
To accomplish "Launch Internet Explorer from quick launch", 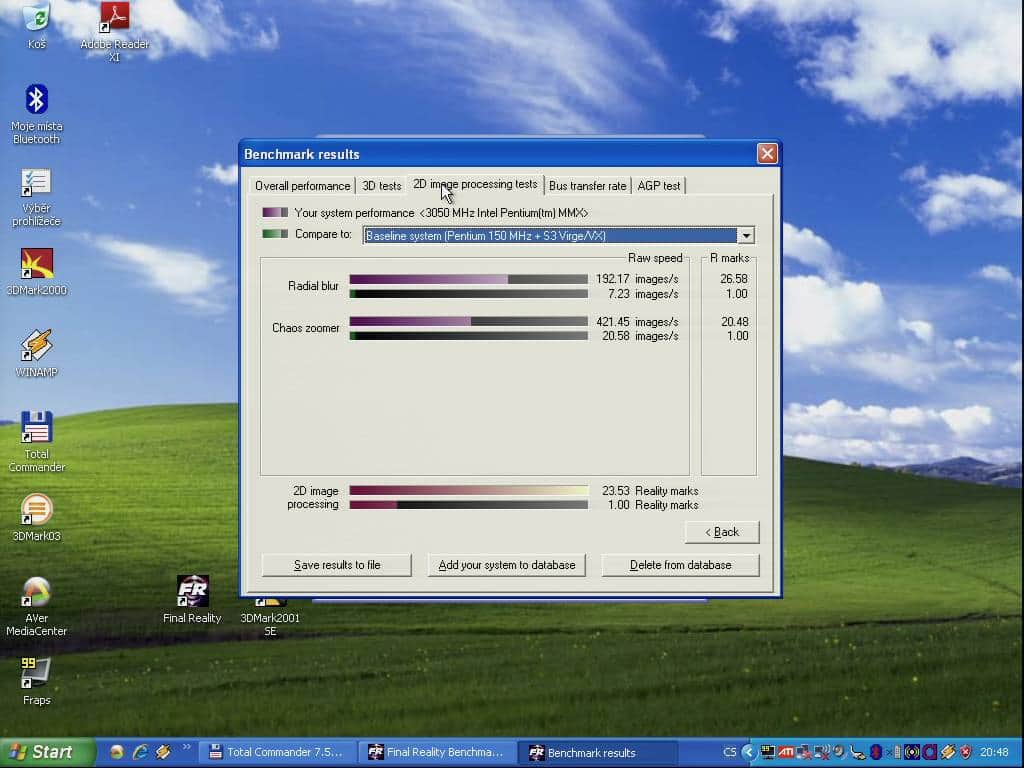I will coord(140,752).
